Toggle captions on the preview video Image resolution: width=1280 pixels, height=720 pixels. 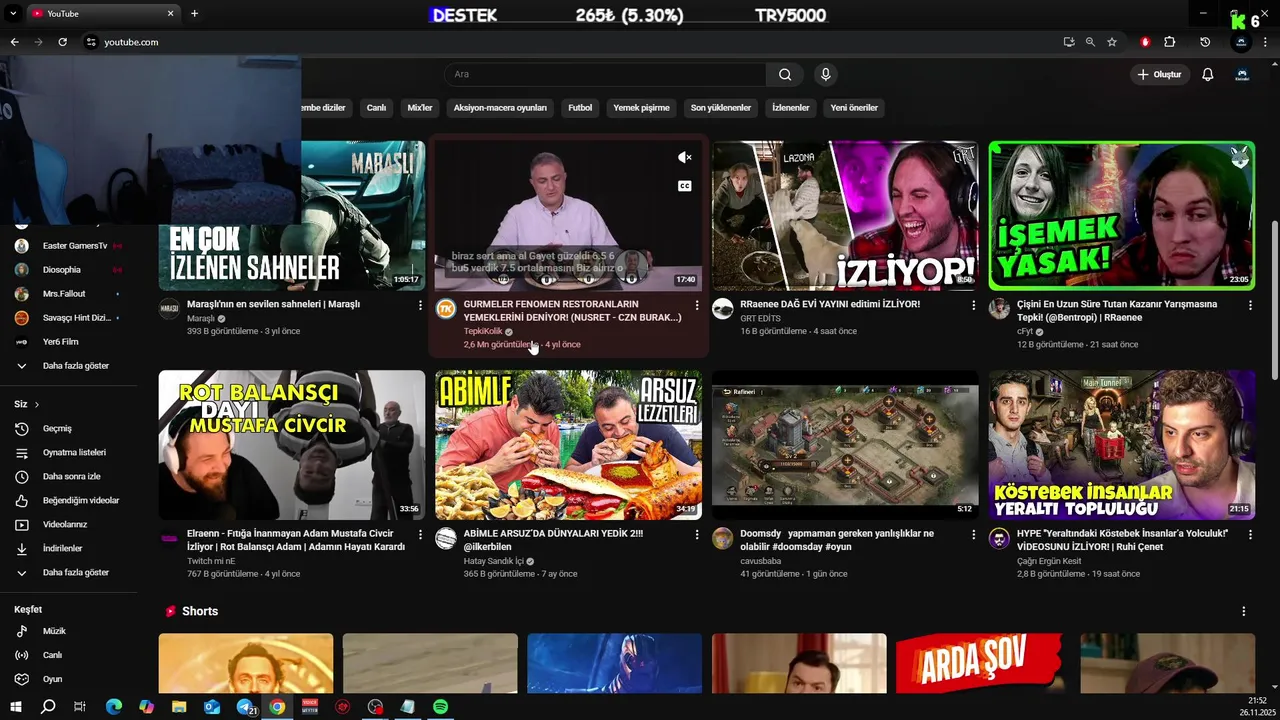click(685, 186)
